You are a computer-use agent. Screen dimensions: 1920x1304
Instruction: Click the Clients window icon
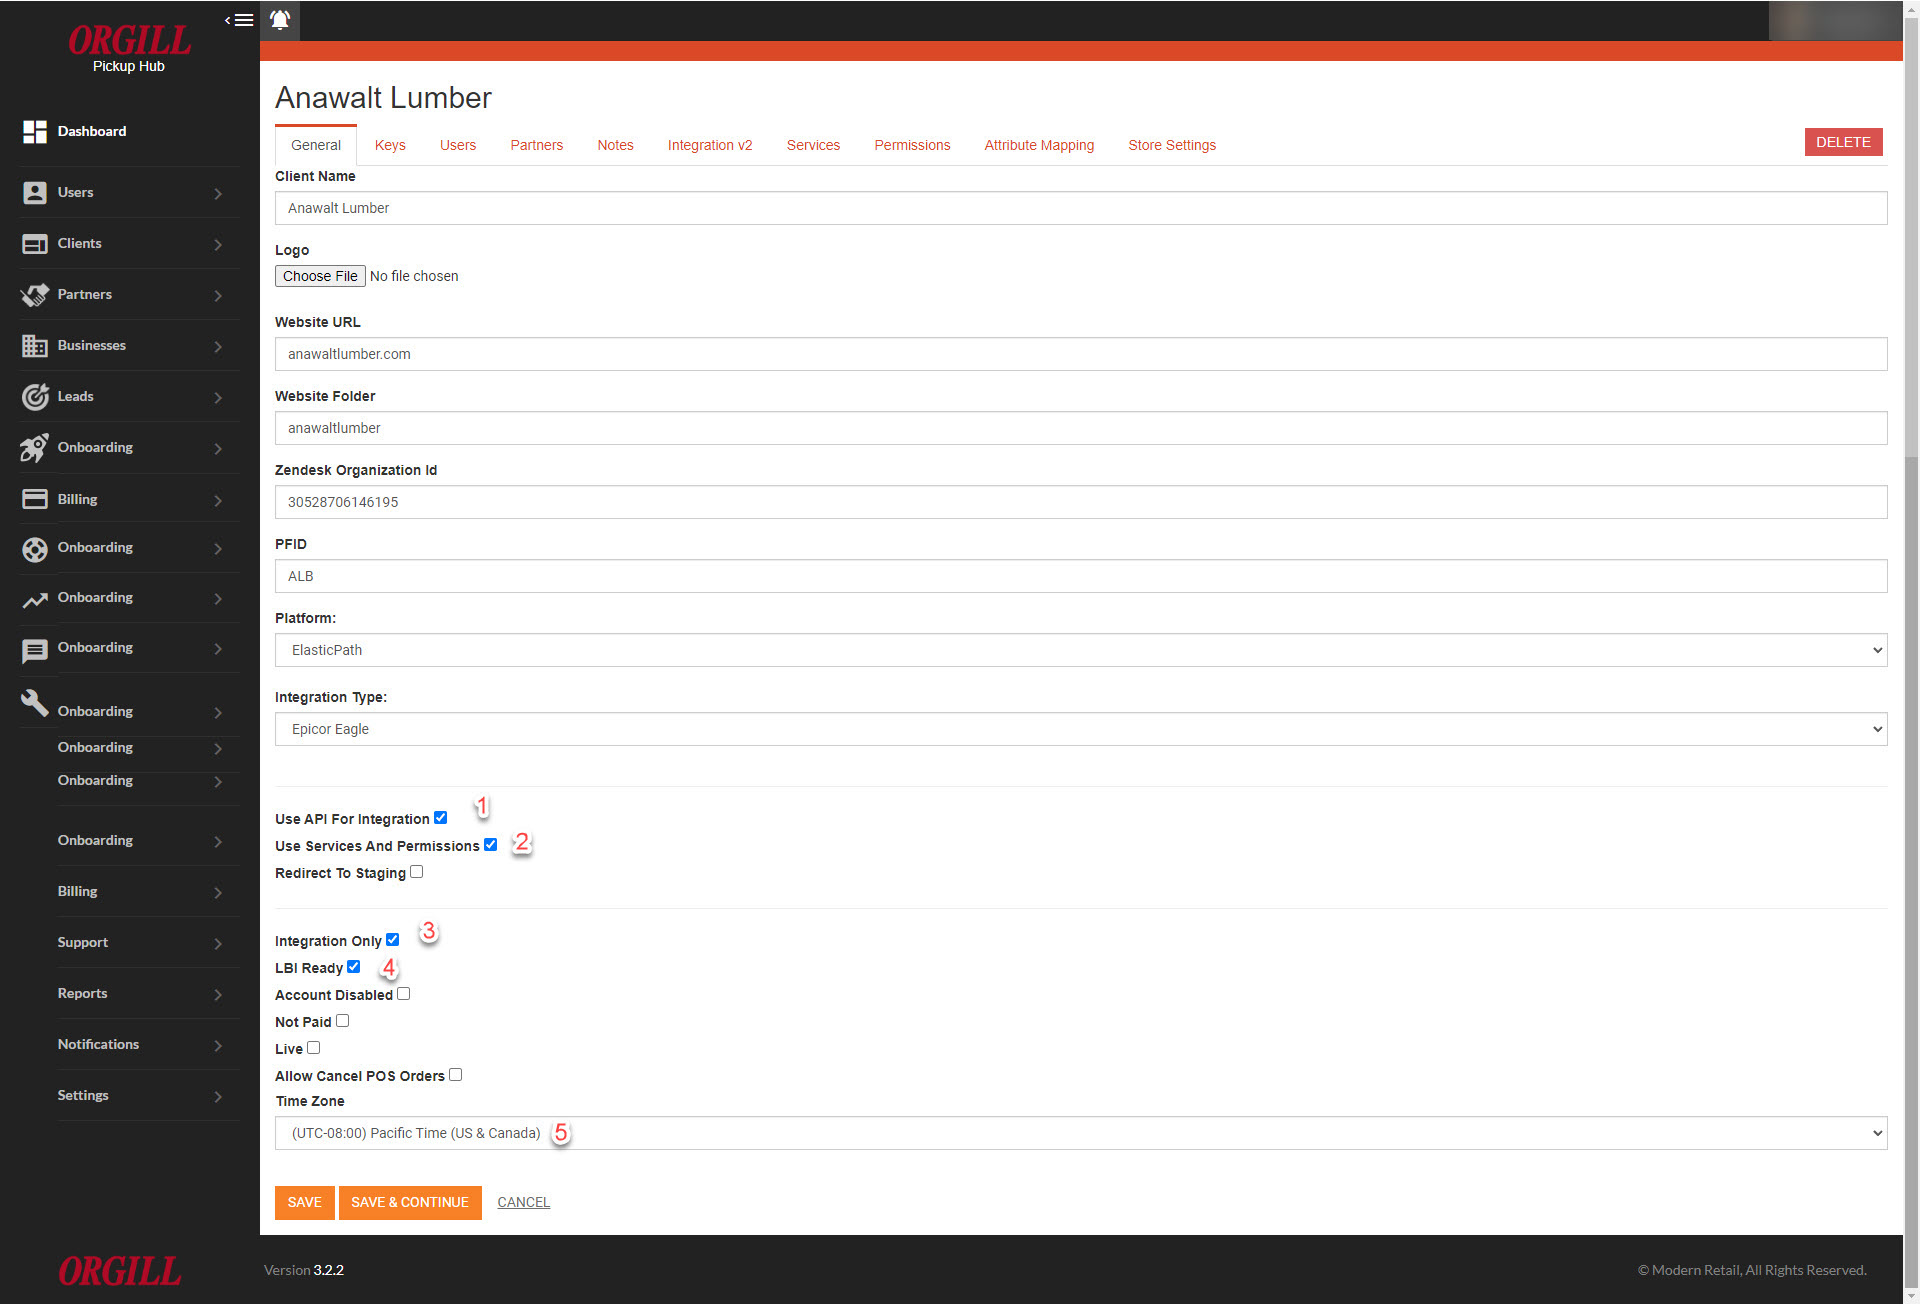click(x=35, y=244)
